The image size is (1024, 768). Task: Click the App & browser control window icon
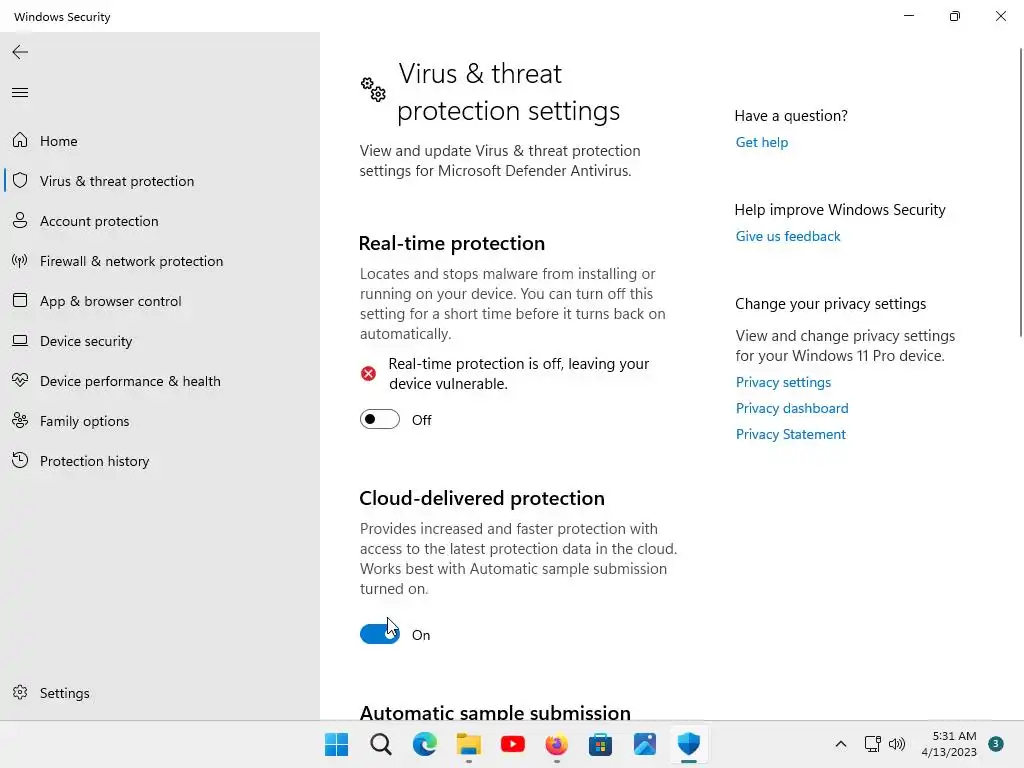(x=20, y=300)
